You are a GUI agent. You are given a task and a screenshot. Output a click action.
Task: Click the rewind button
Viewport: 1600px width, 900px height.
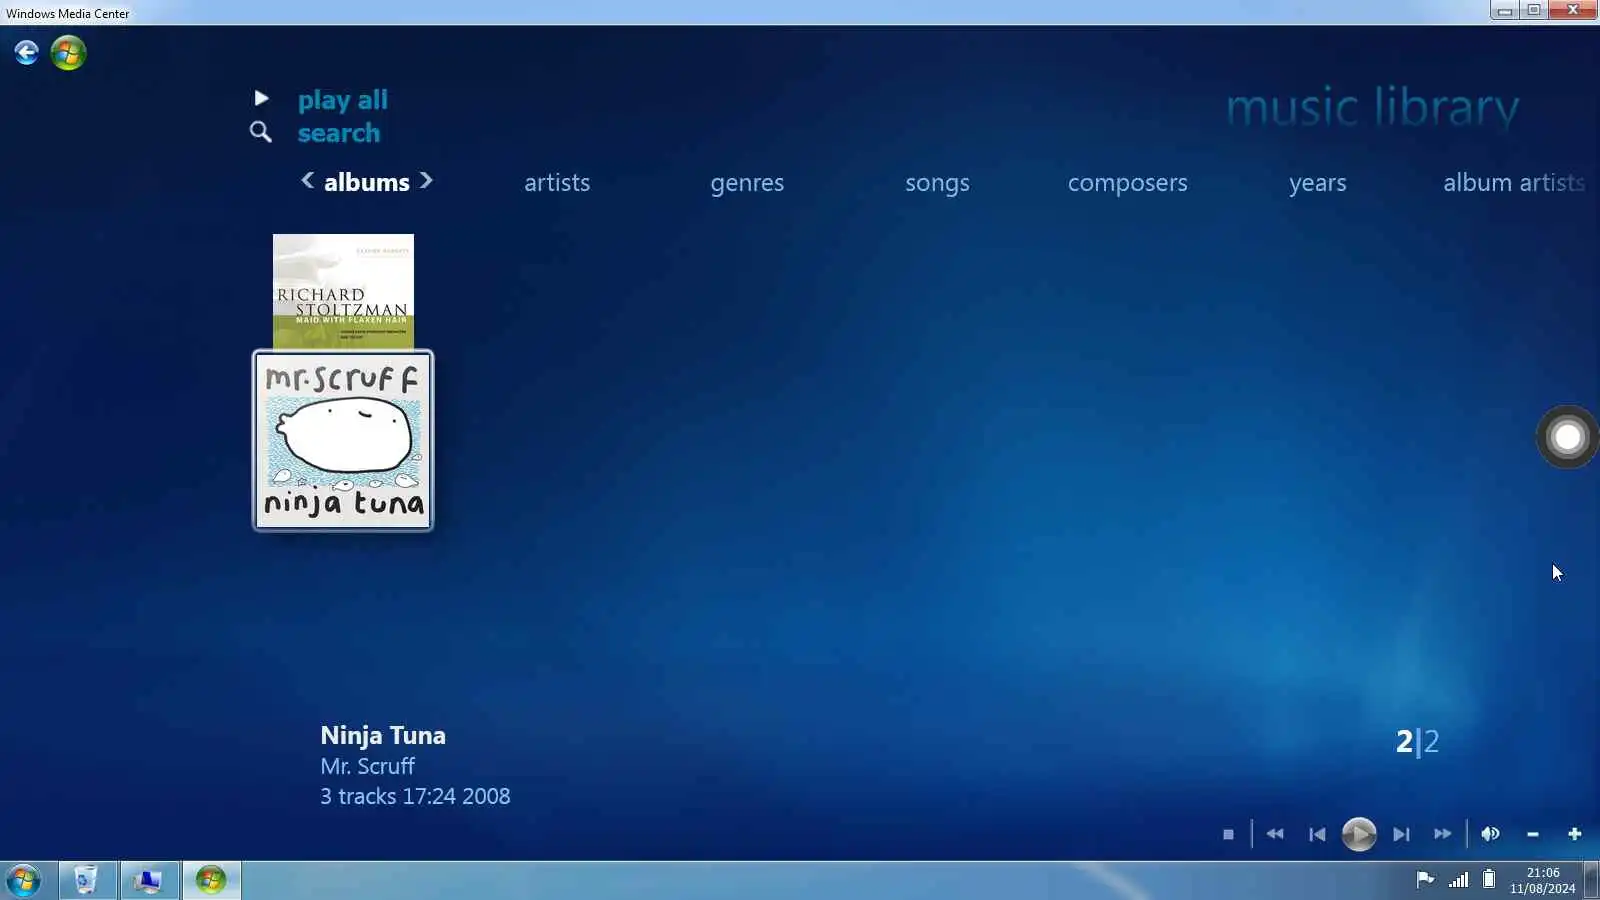coord(1275,834)
